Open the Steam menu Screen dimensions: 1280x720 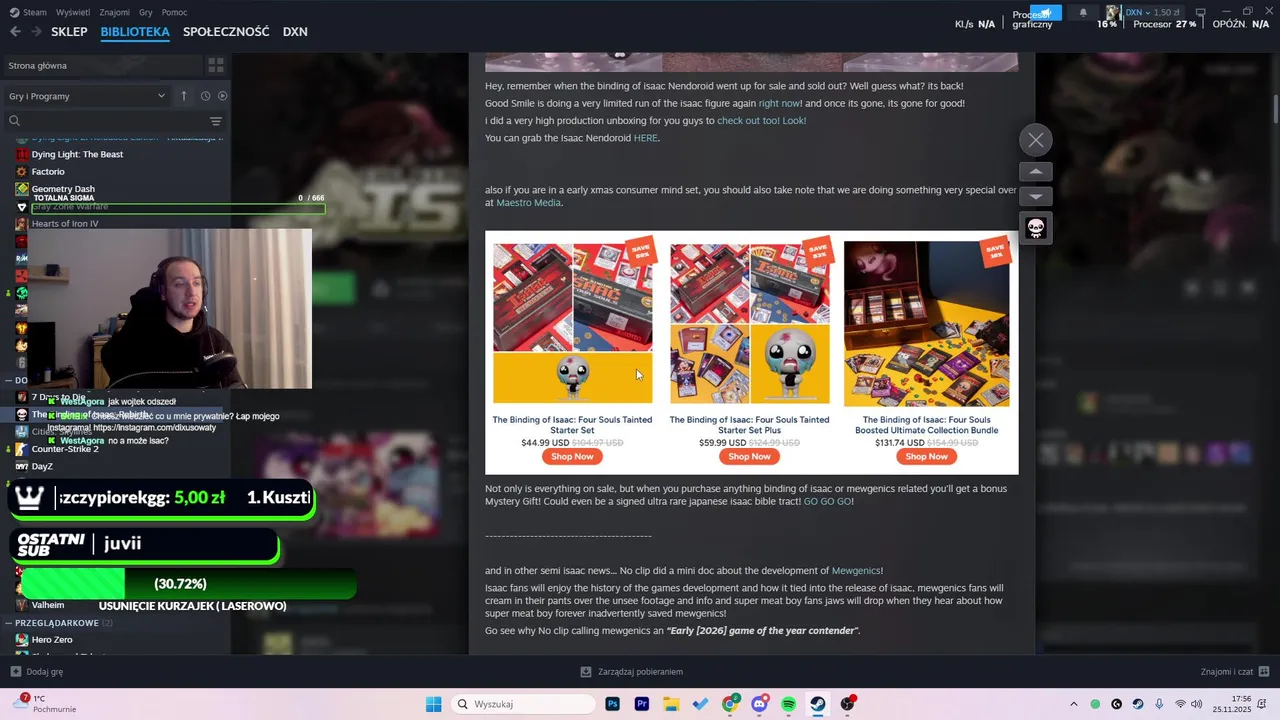tap(29, 12)
